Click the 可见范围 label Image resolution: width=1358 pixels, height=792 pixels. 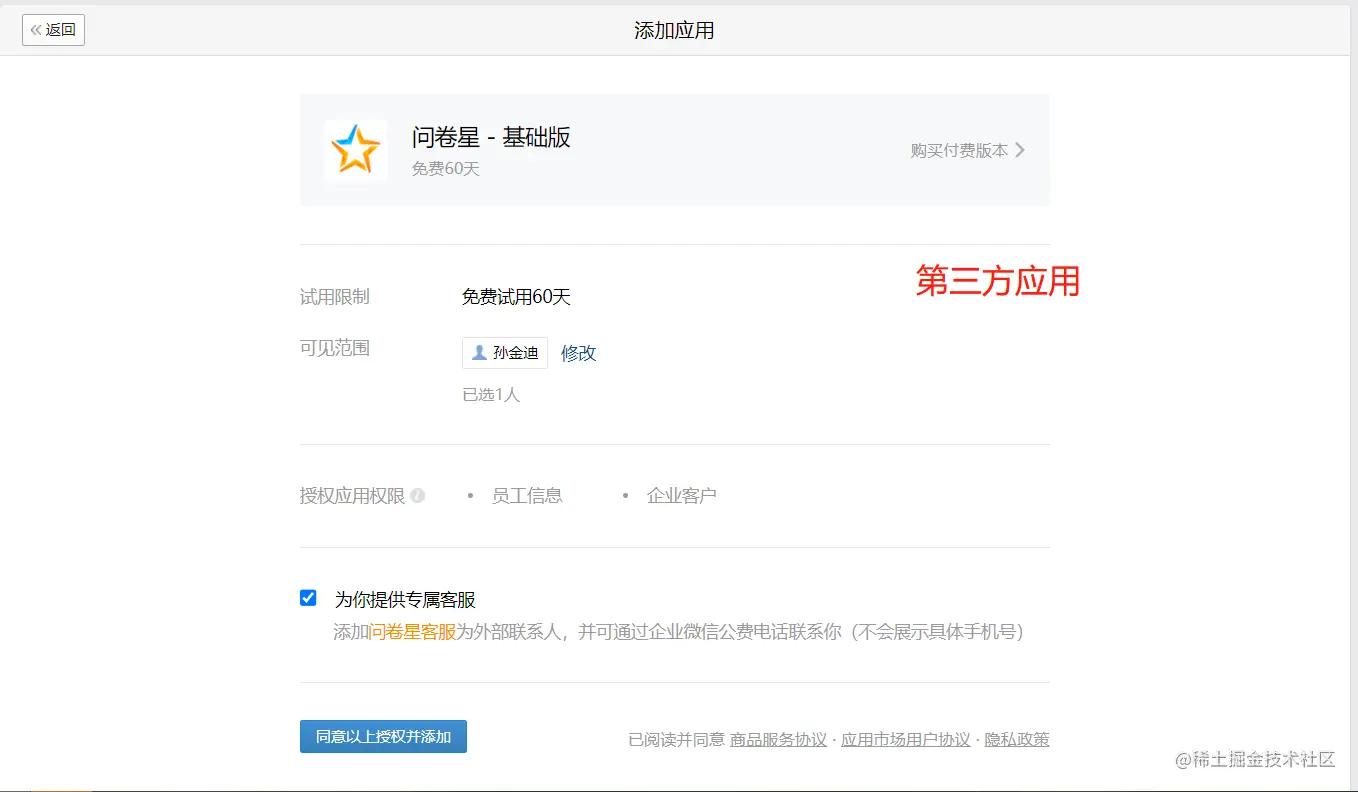pos(335,348)
